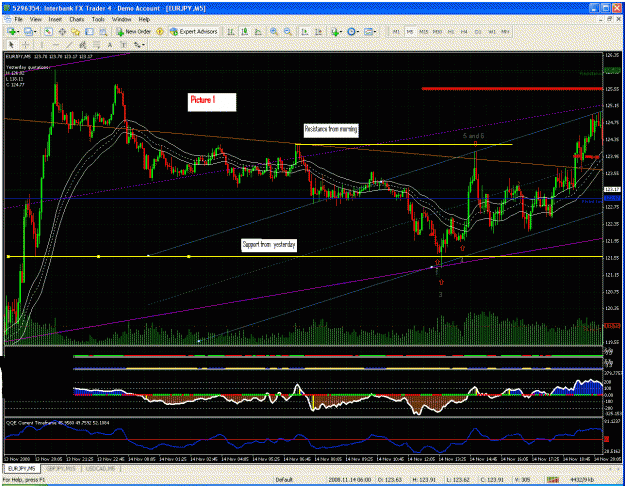Viewport: 625px width, 486px height.
Task: Select the 'Resistance from morning' label
Action: coord(331,129)
